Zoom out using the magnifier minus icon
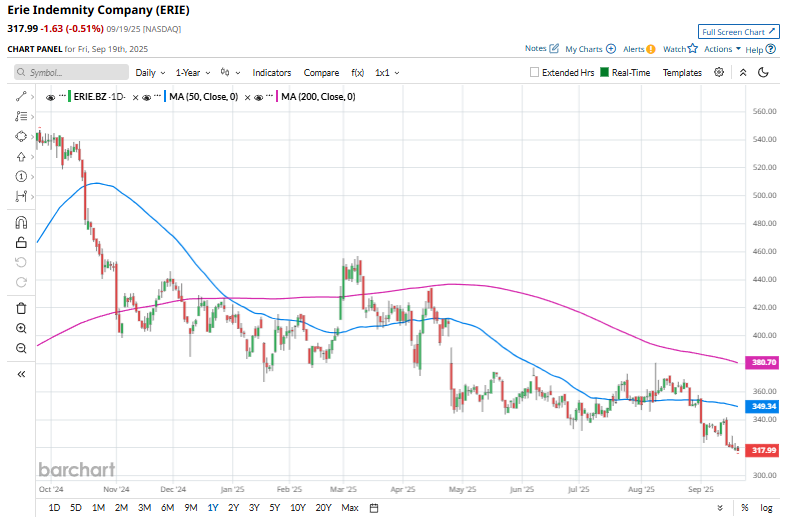Image resolution: width=786 pixels, height=526 pixels. coord(21,348)
